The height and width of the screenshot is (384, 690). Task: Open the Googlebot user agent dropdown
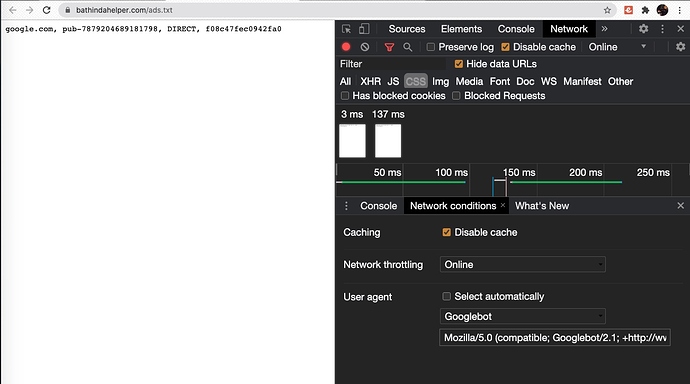point(522,316)
